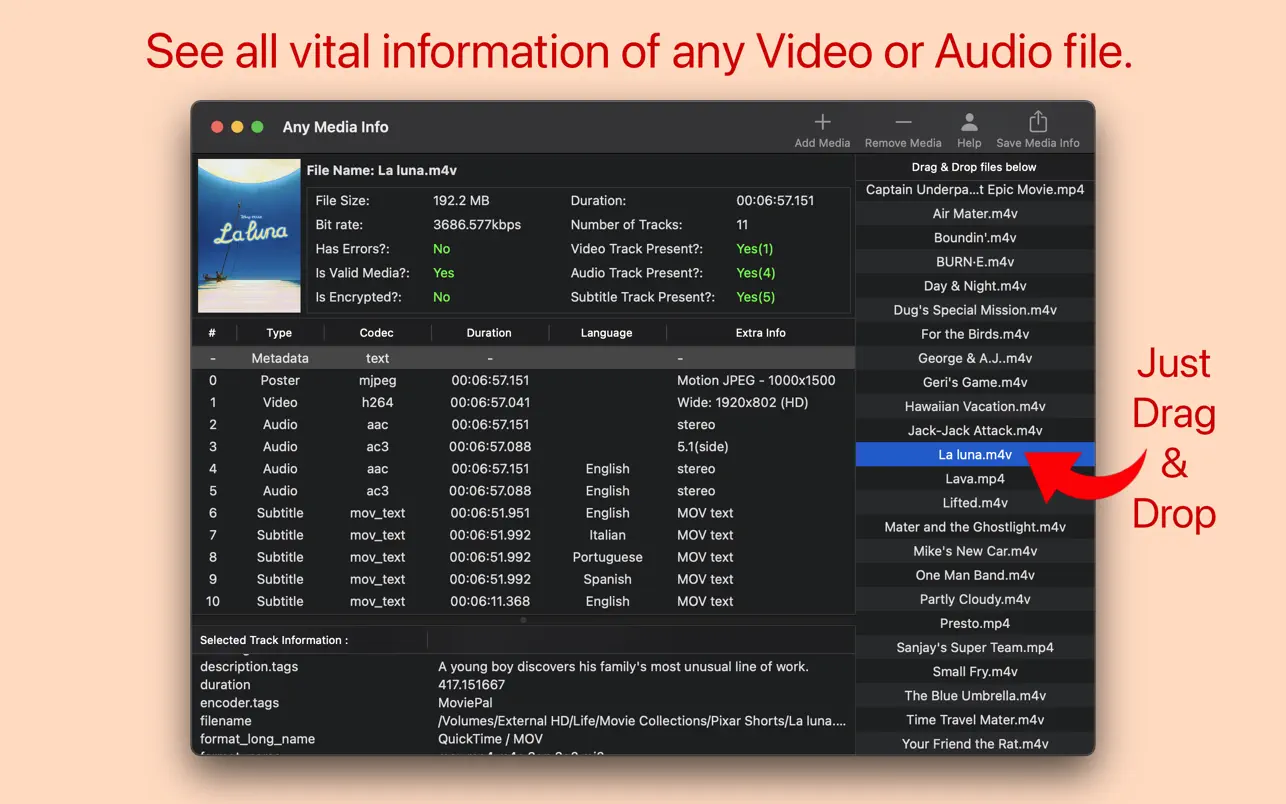Click the Codec column header
This screenshot has width=1286, height=804.
tap(377, 333)
